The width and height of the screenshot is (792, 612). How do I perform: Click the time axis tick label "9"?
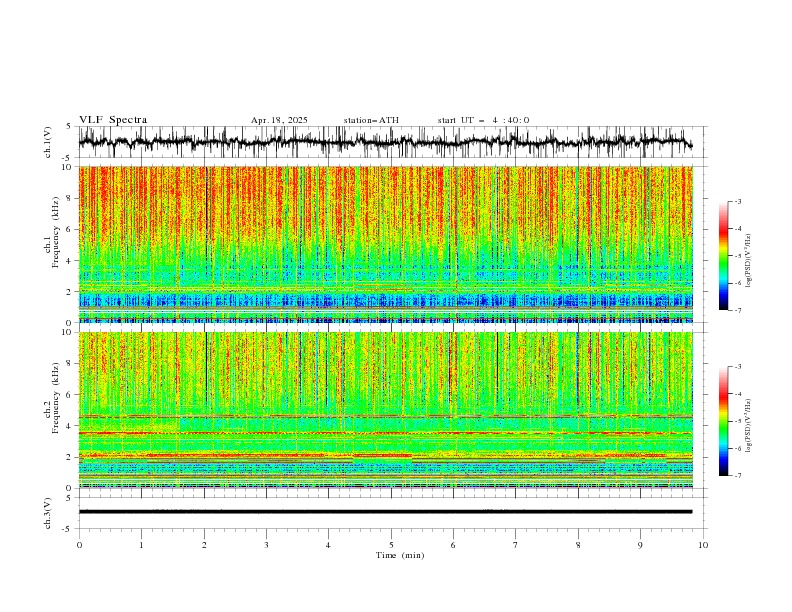click(x=640, y=545)
